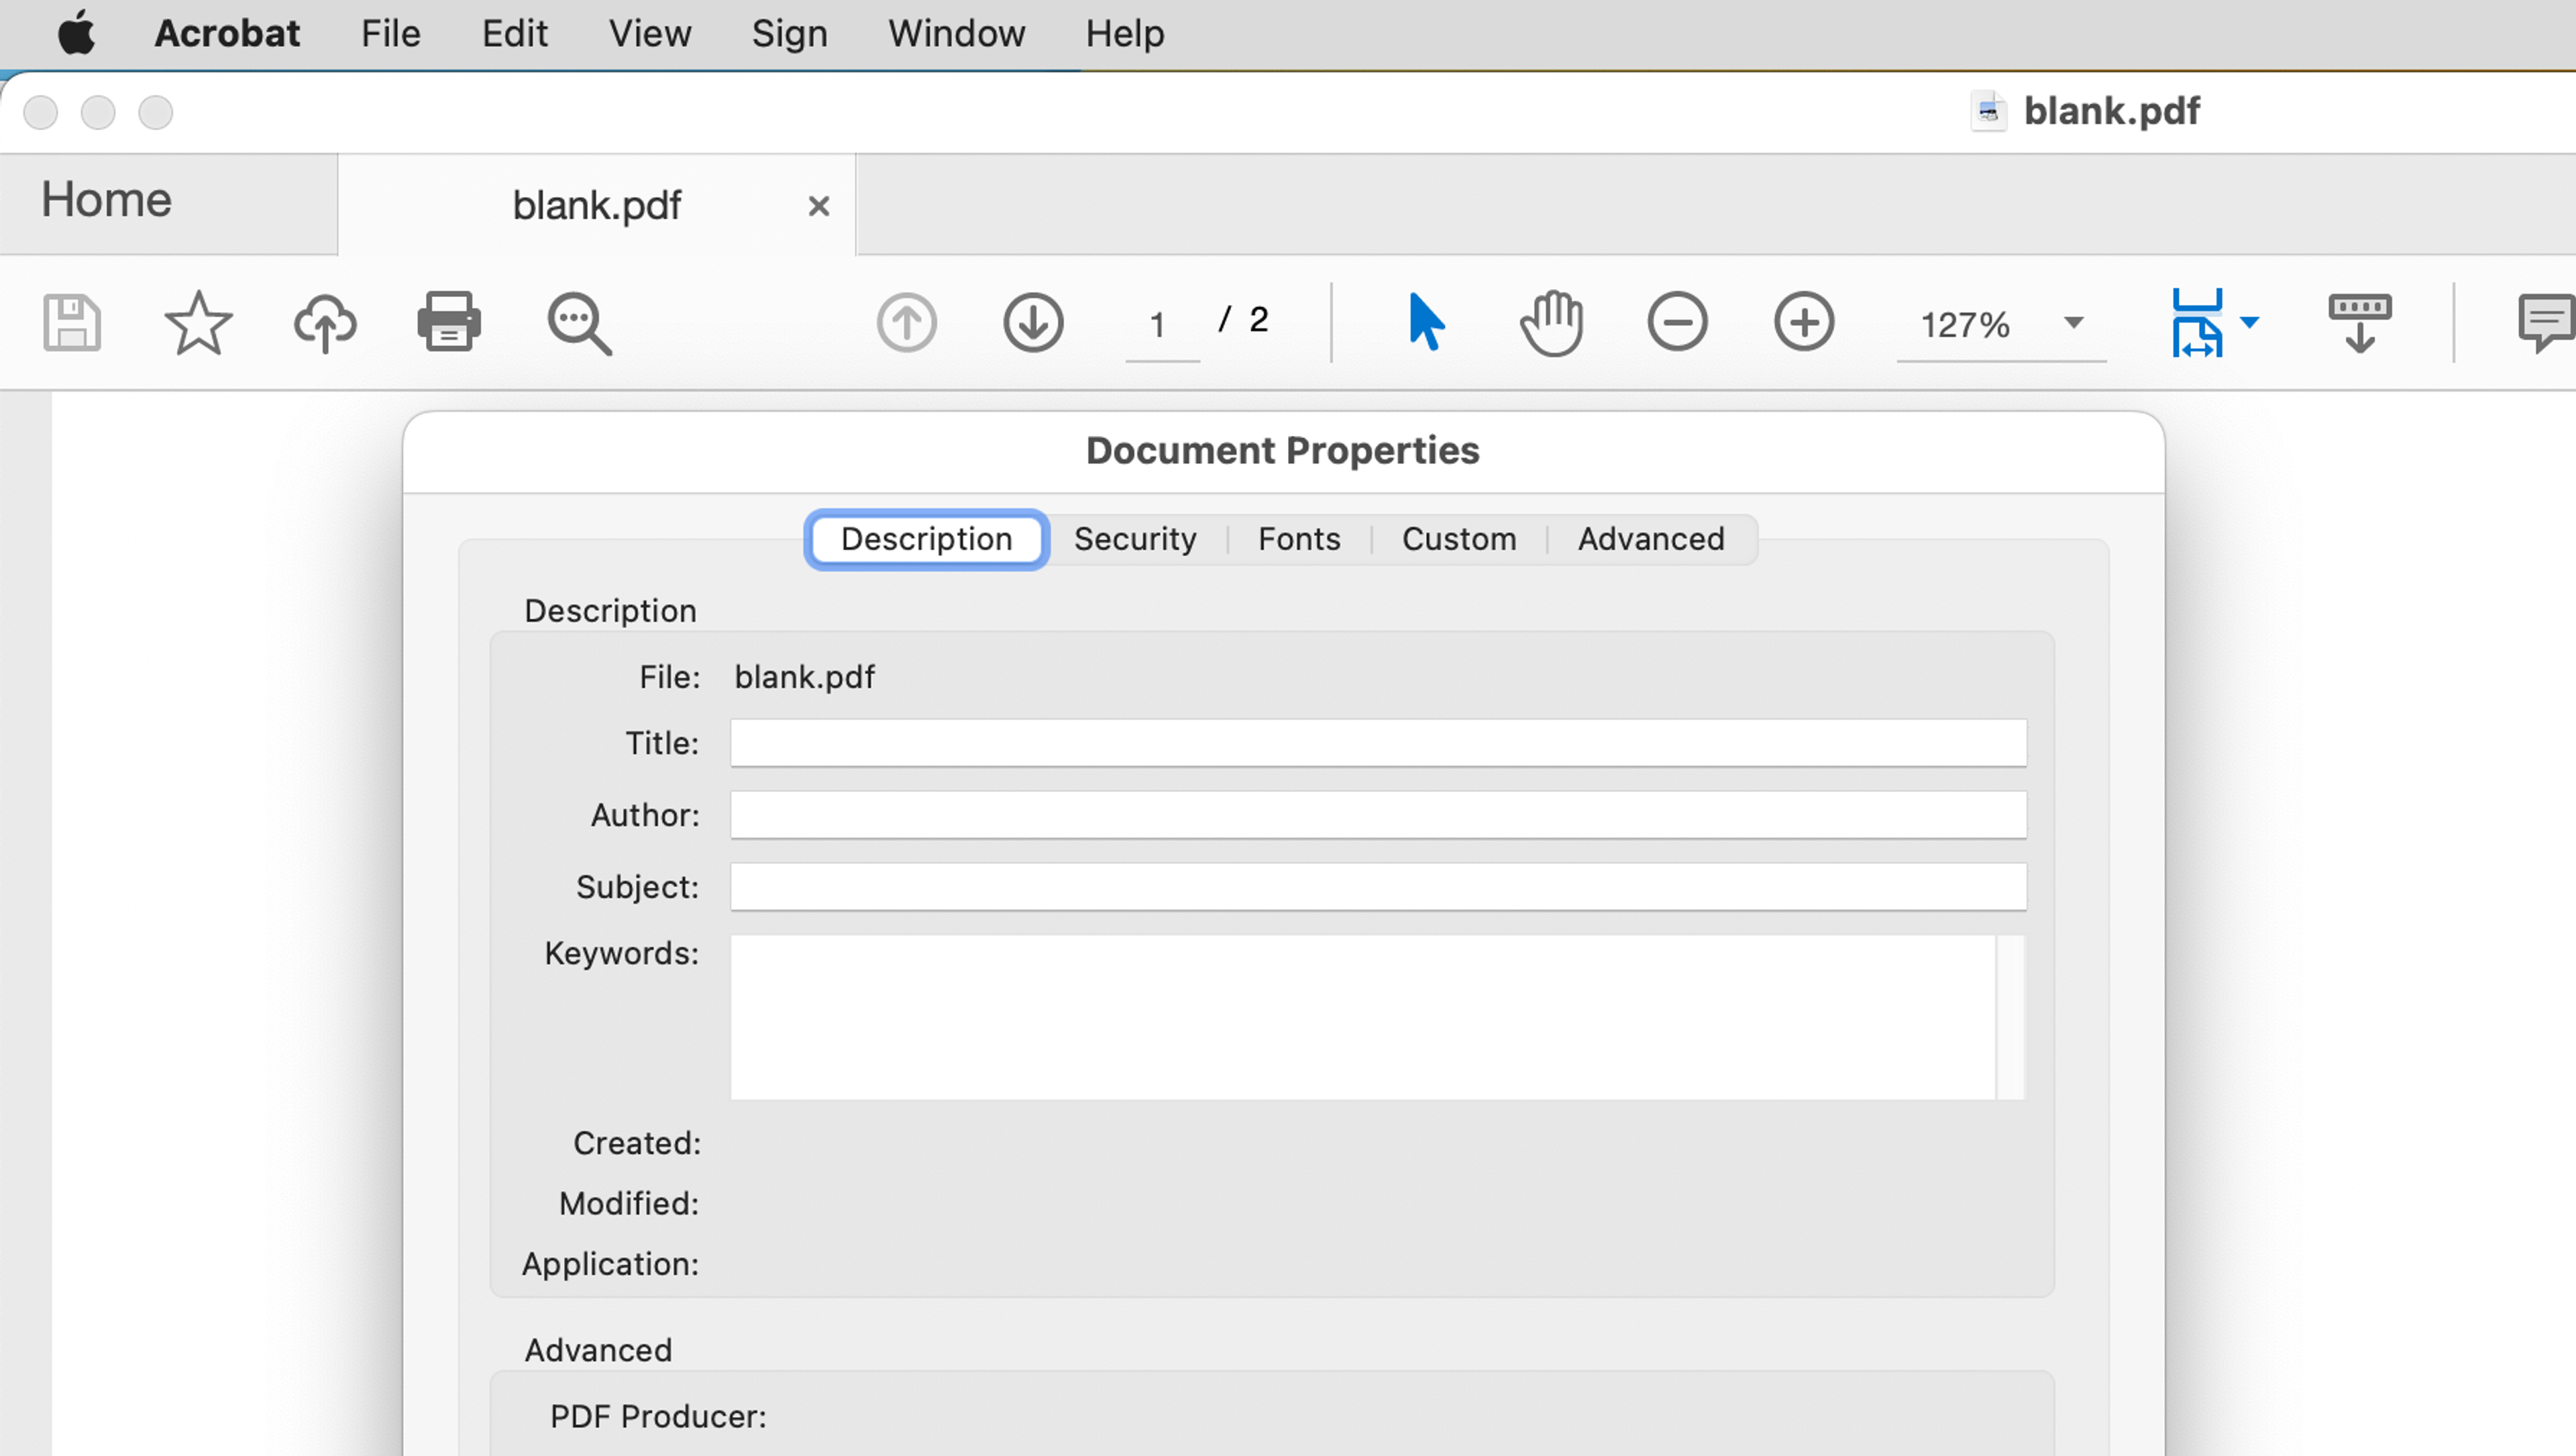Click into the Title input field
2576x1456 pixels.
1378,743
